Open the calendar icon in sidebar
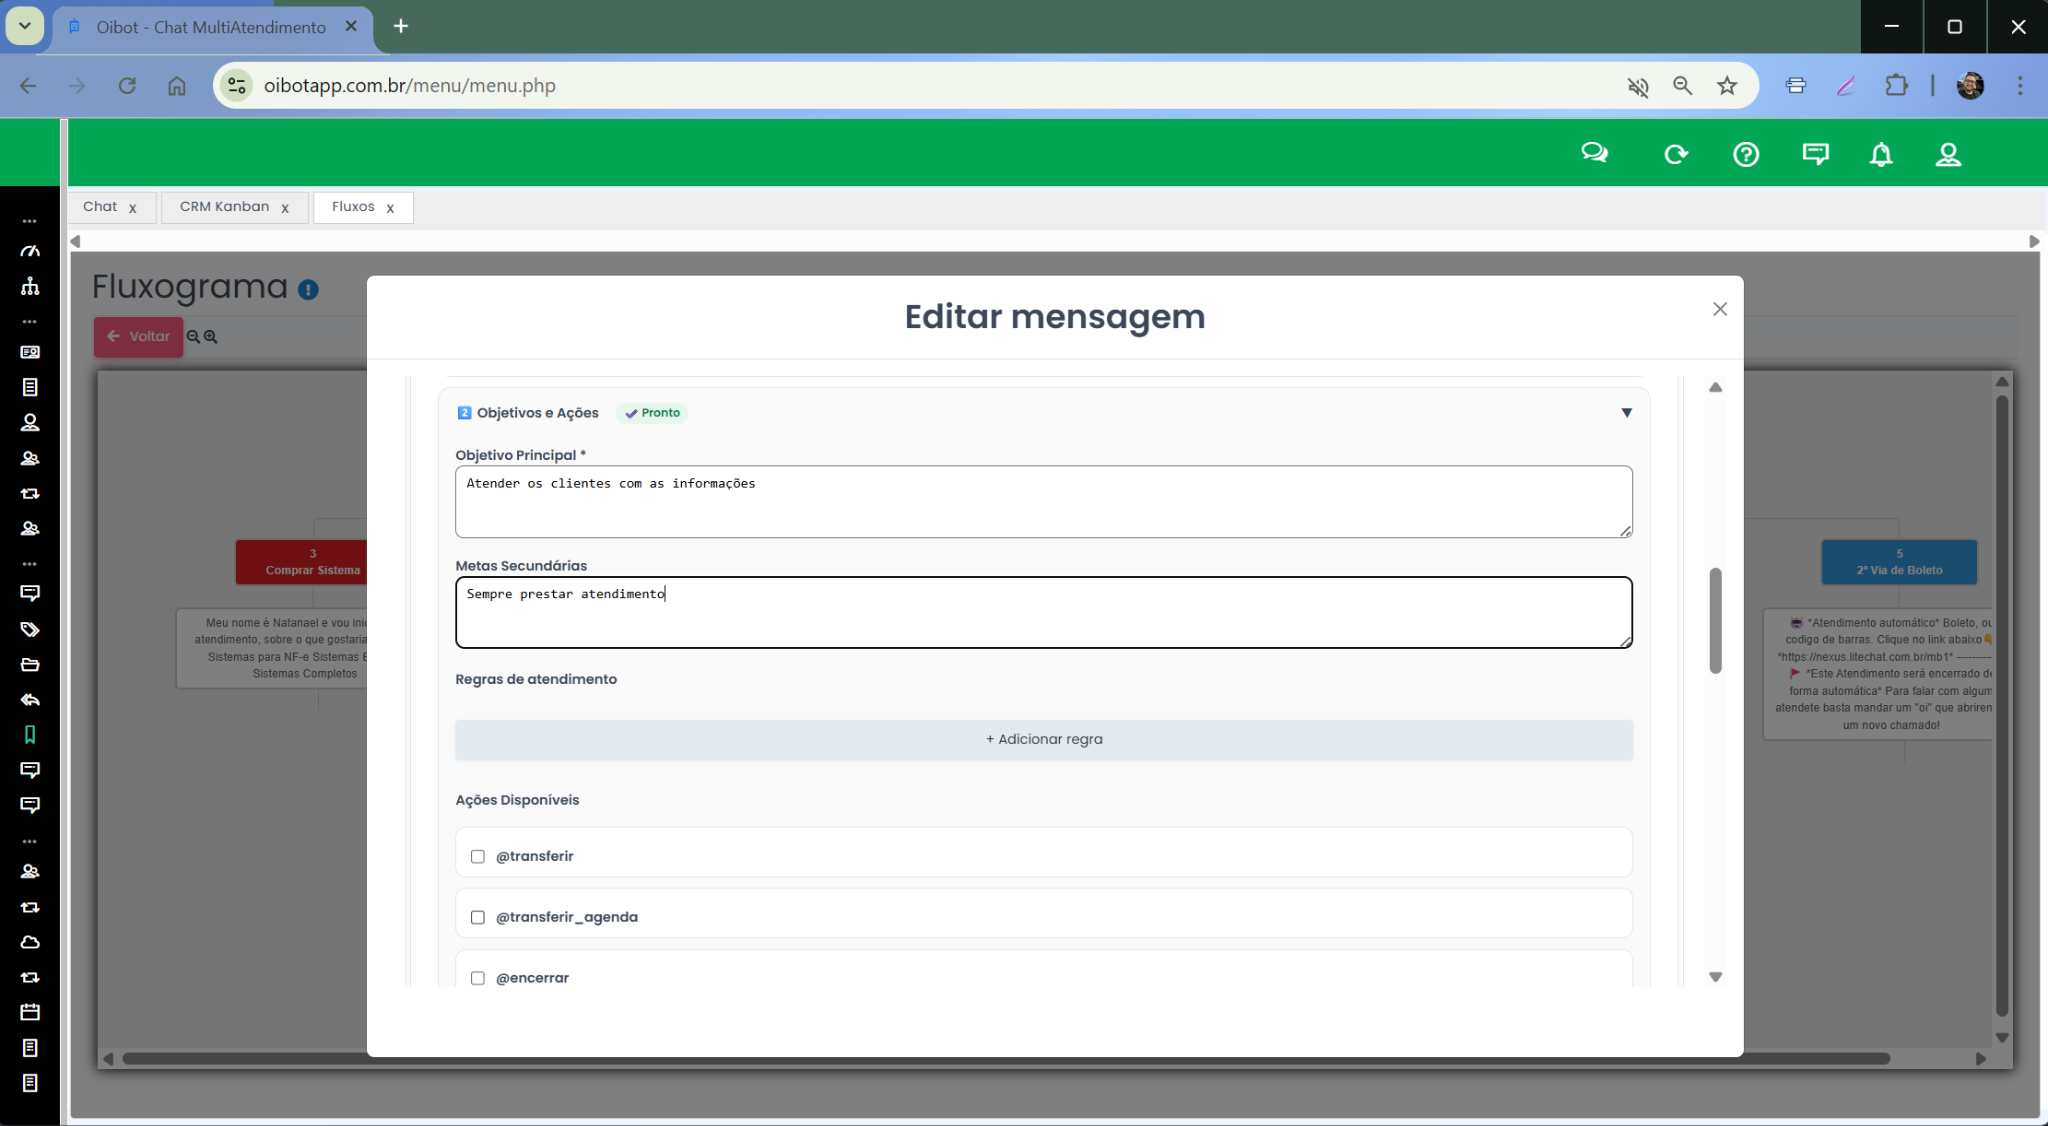 30,1012
